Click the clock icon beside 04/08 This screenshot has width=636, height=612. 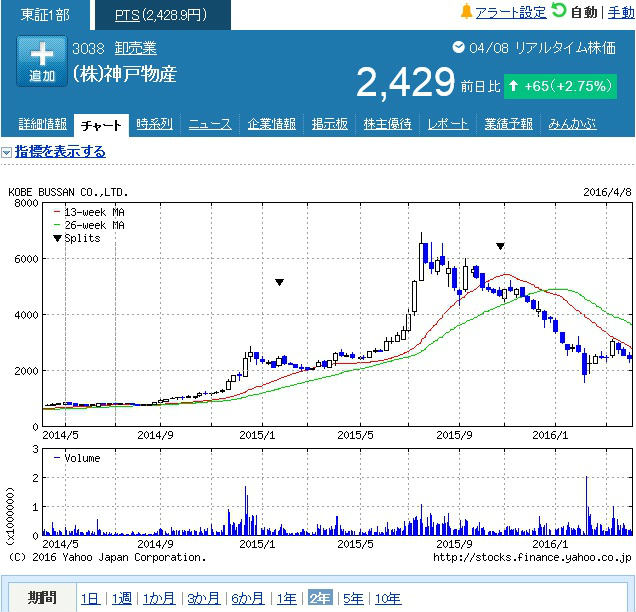[x=458, y=47]
